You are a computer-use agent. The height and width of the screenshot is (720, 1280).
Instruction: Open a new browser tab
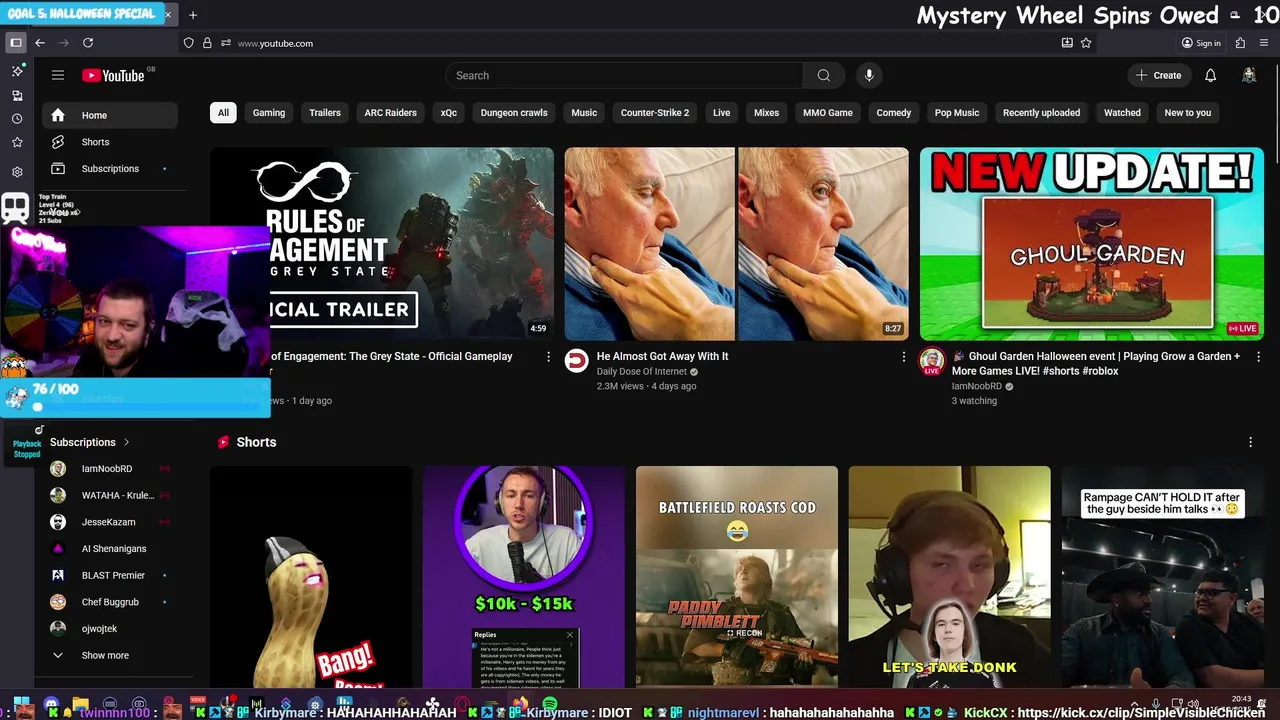pos(193,15)
